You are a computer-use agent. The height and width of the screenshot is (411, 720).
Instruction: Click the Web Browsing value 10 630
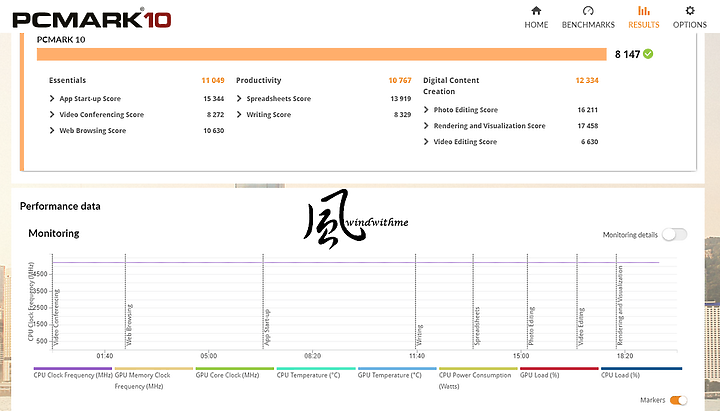tap(214, 130)
